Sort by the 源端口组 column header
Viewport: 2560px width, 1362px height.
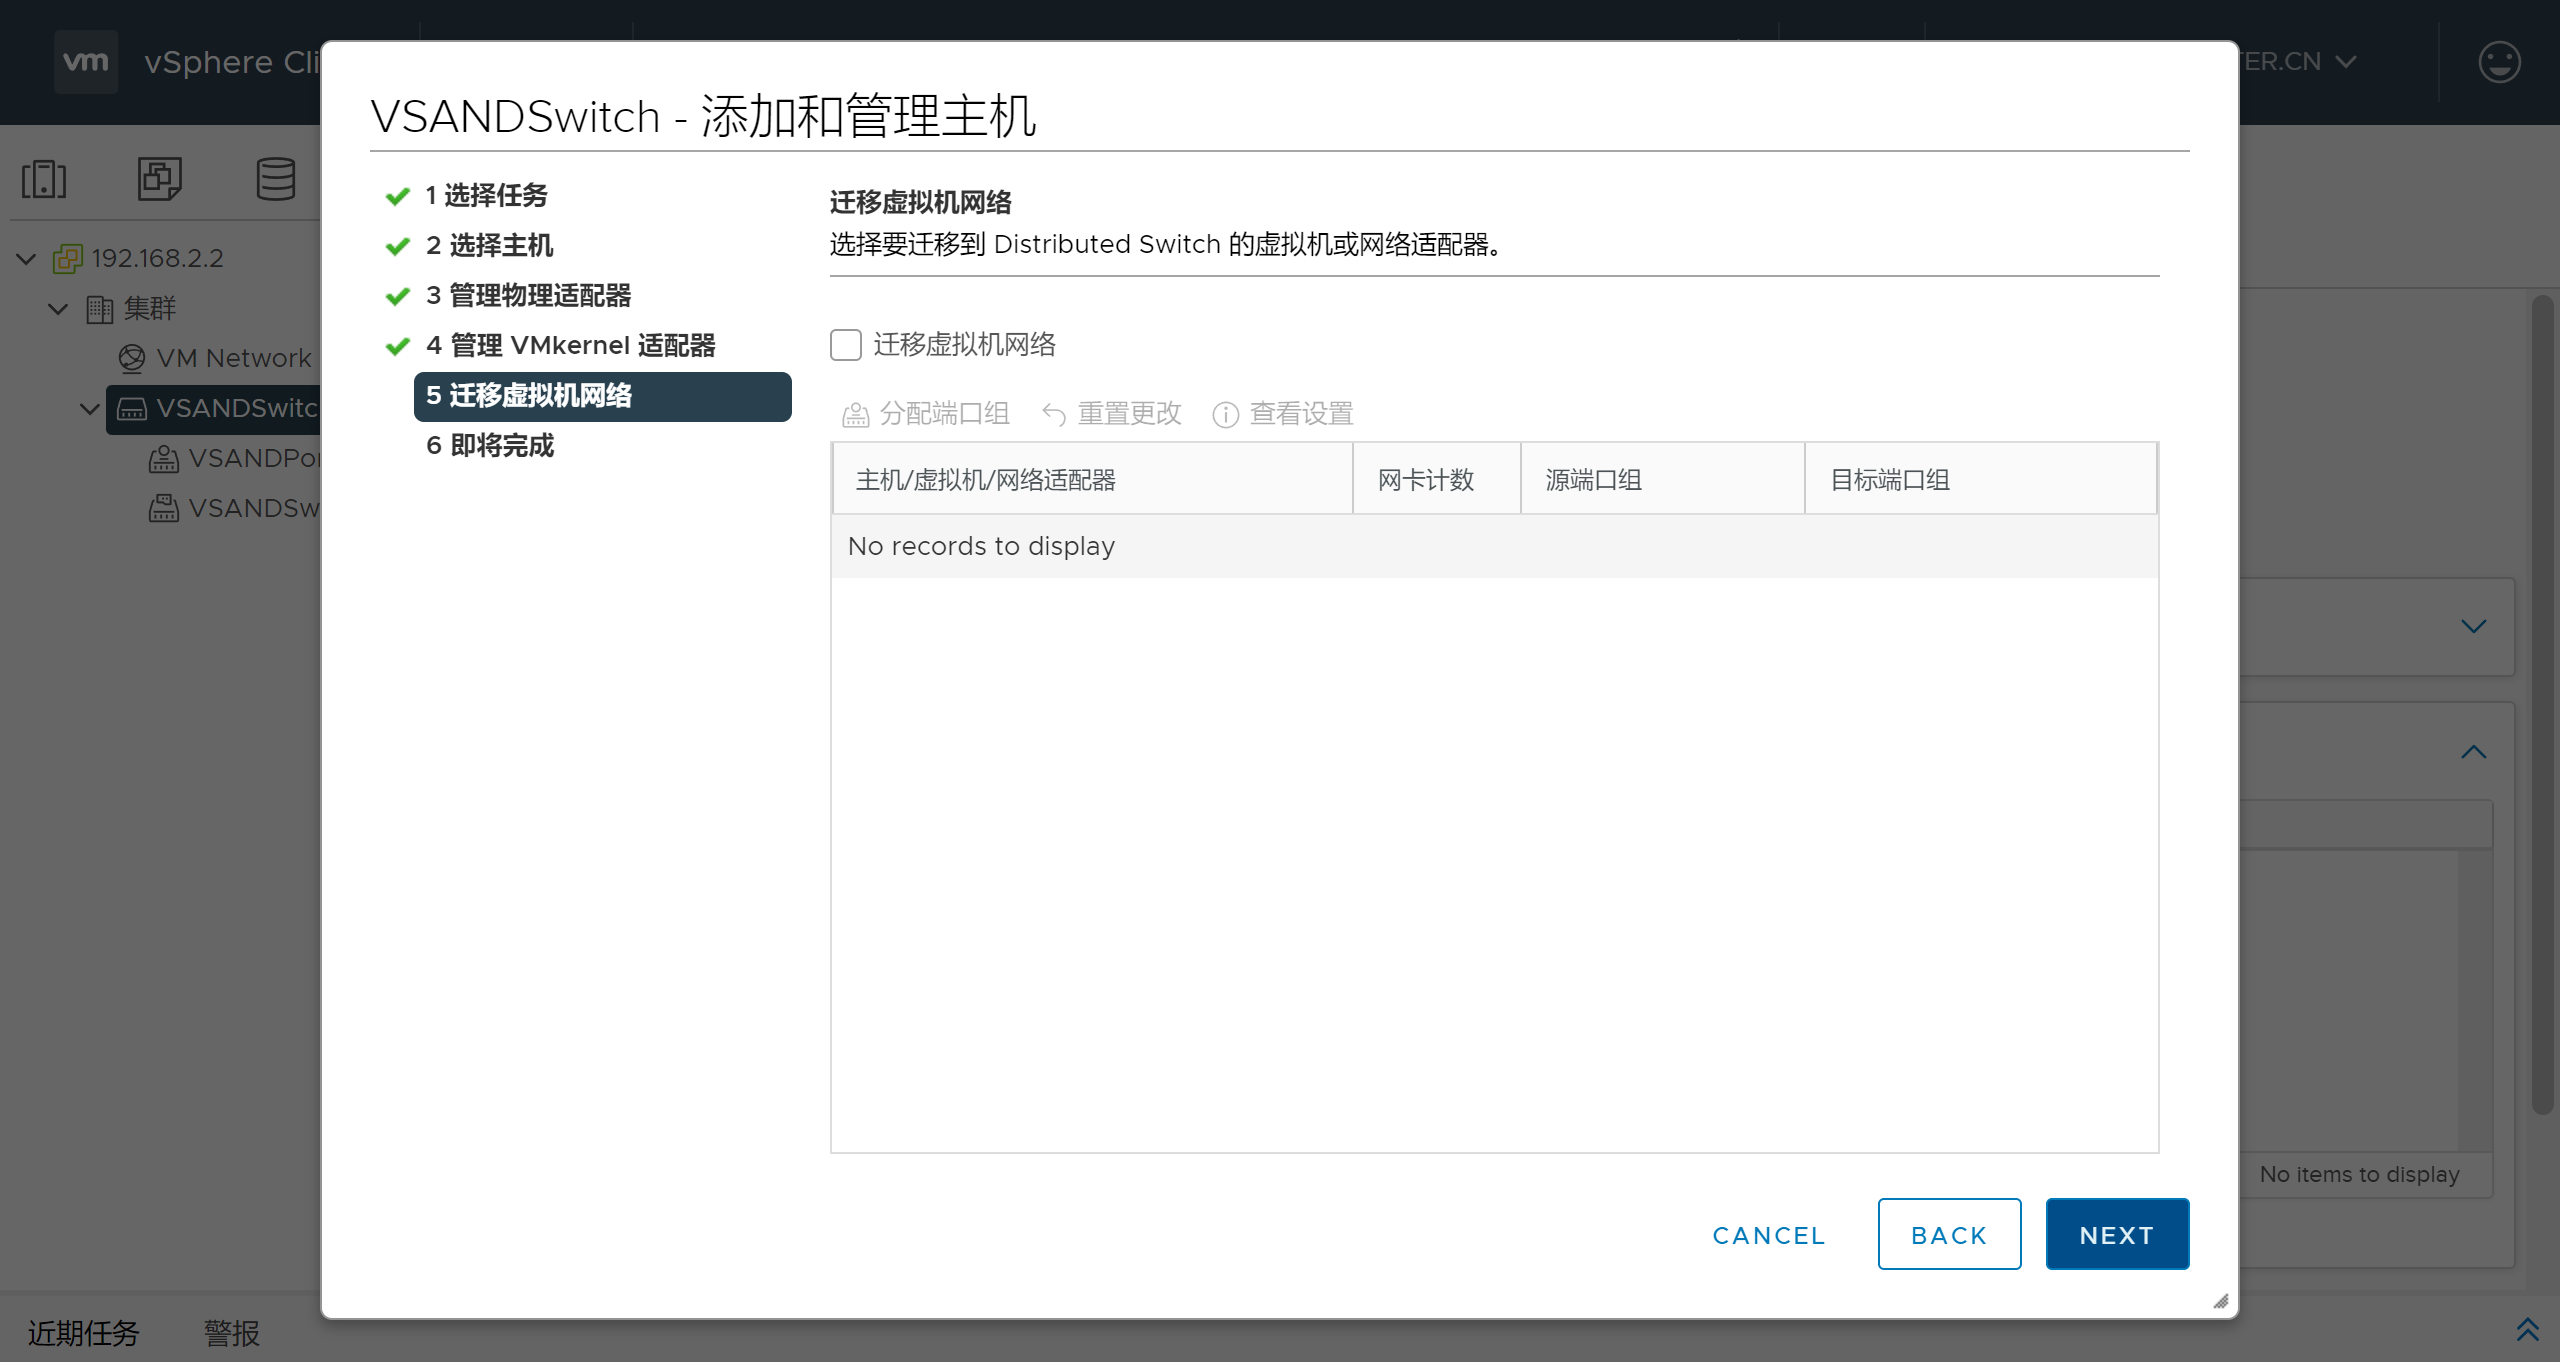pos(1663,480)
